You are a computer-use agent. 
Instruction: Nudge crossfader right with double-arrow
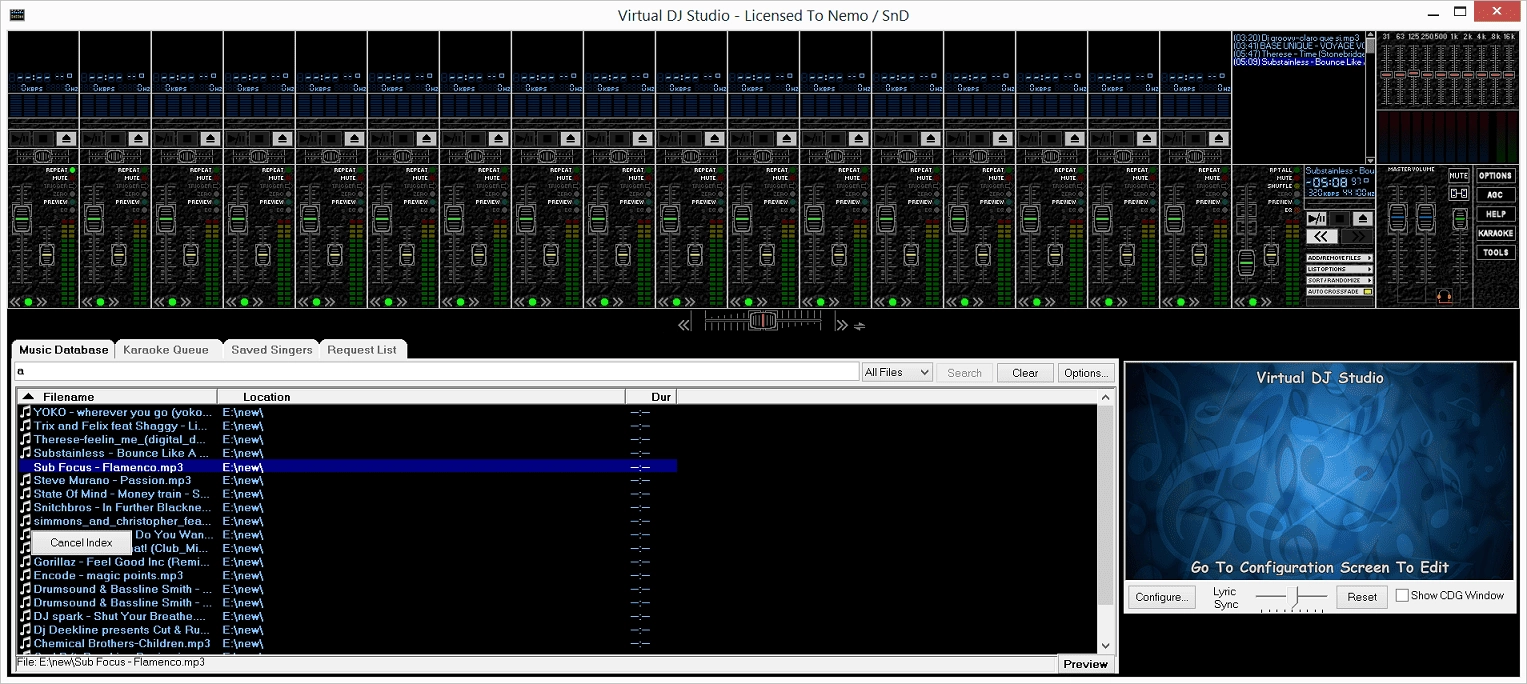click(x=842, y=324)
